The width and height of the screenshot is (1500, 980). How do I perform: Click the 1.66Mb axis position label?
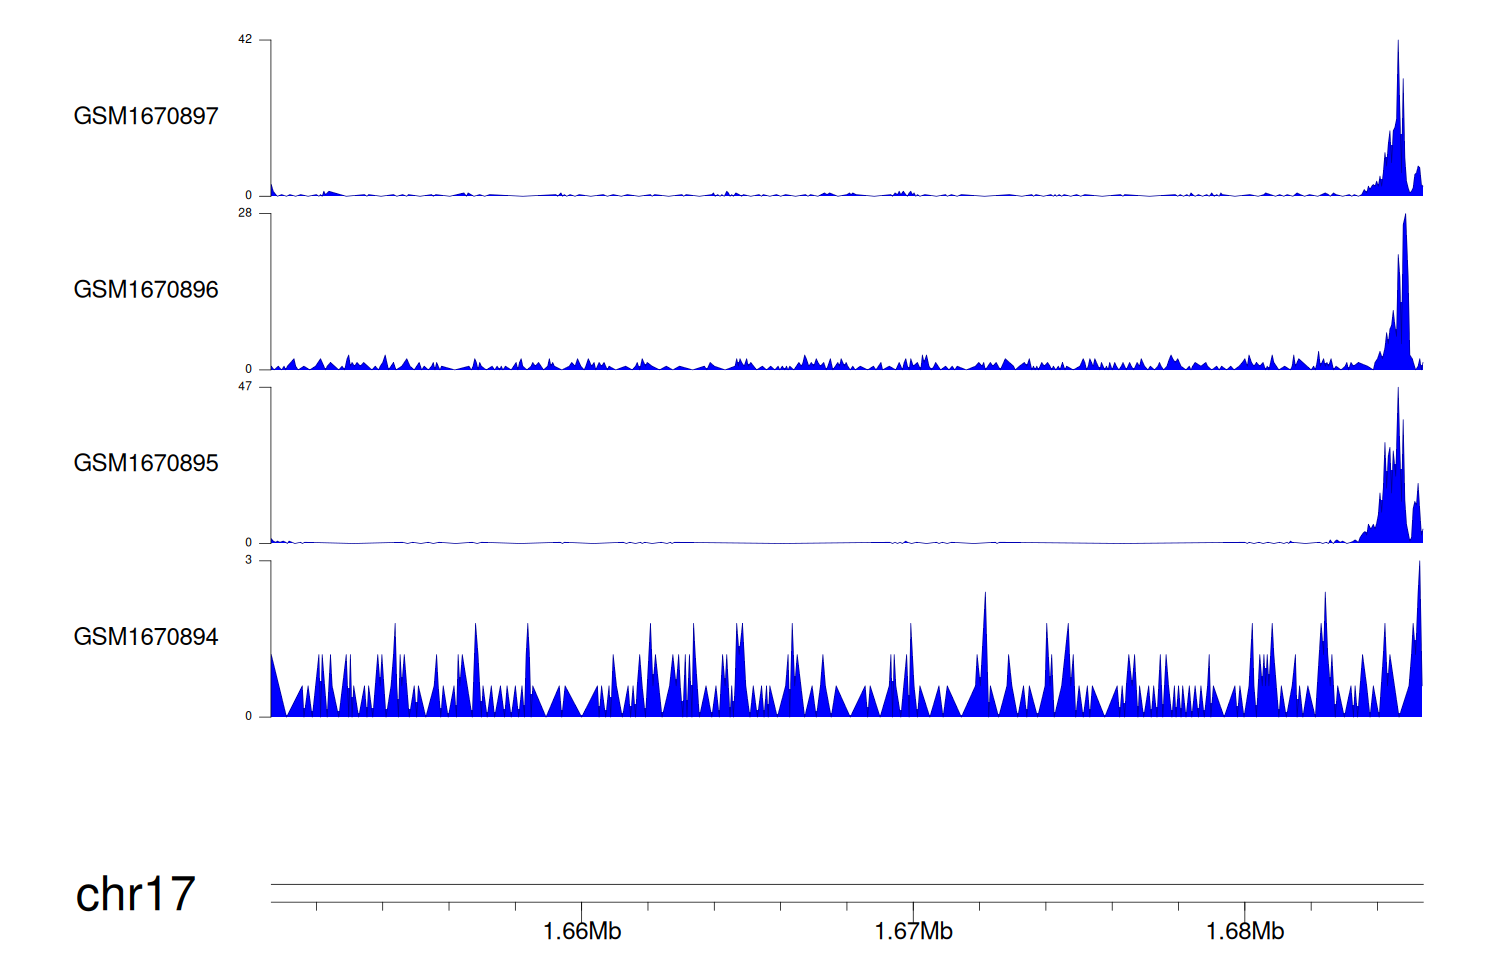(x=582, y=932)
